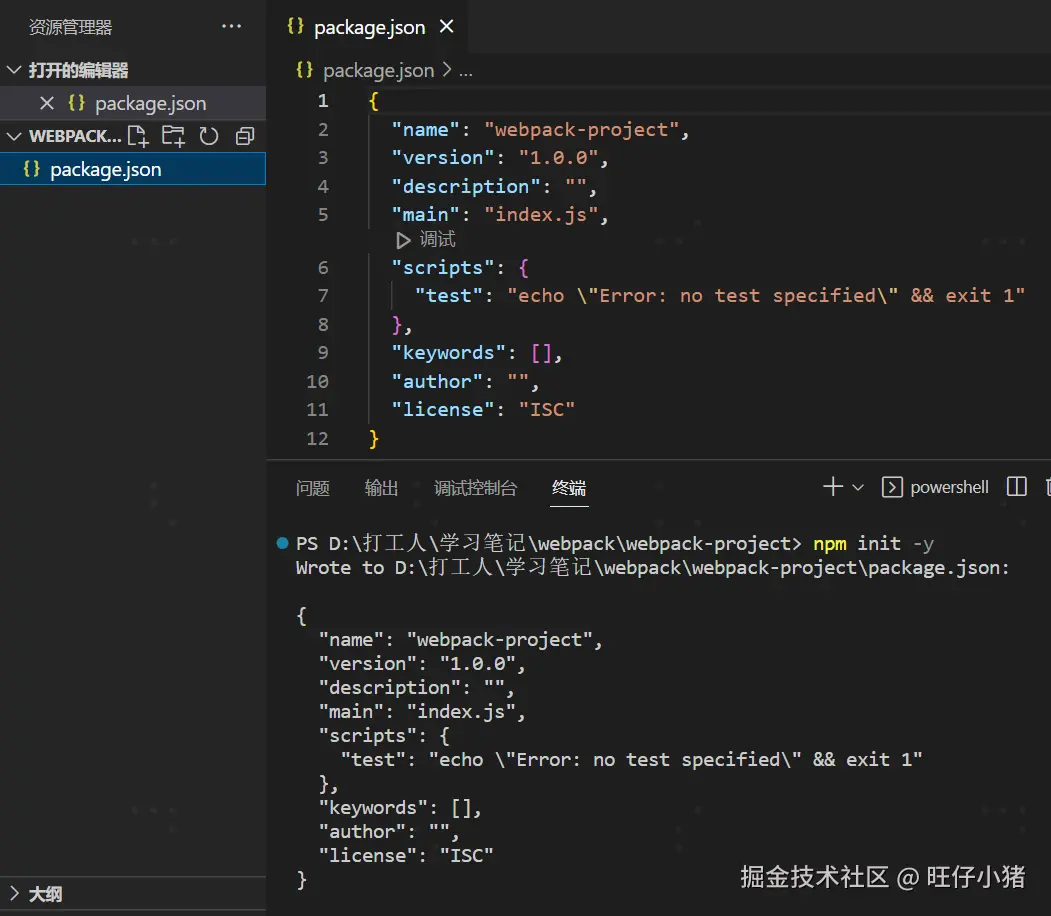
Task: Collapse all folders in explorer
Action: click(x=244, y=136)
